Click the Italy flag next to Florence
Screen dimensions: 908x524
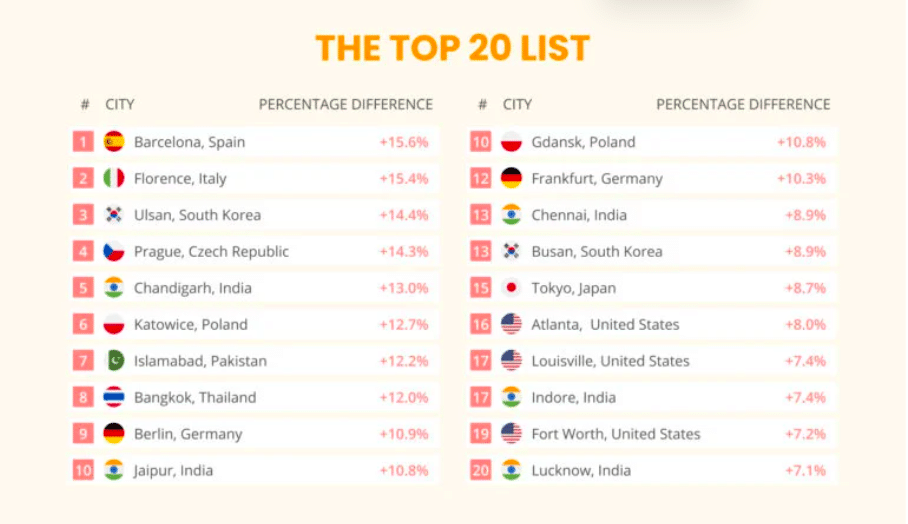[114, 178]
